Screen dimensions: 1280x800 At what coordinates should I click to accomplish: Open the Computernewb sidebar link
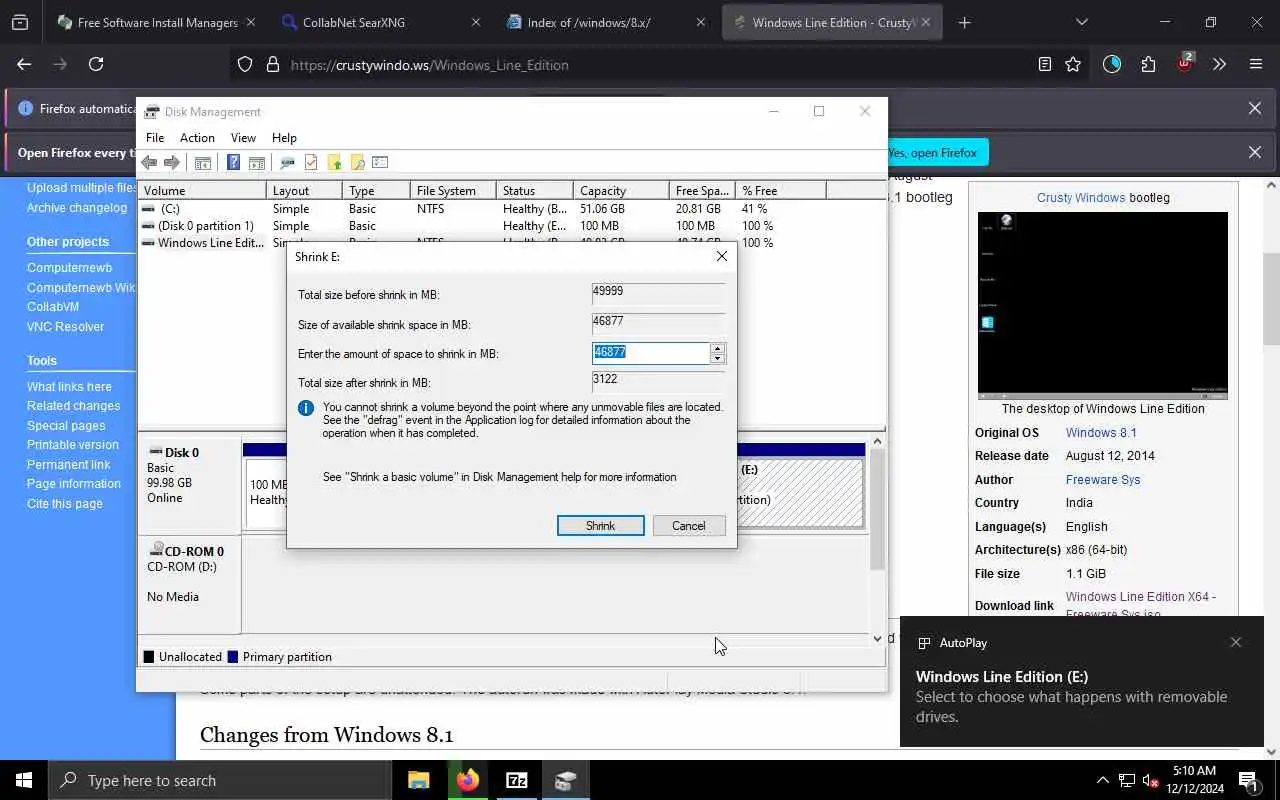coord(69,268)
